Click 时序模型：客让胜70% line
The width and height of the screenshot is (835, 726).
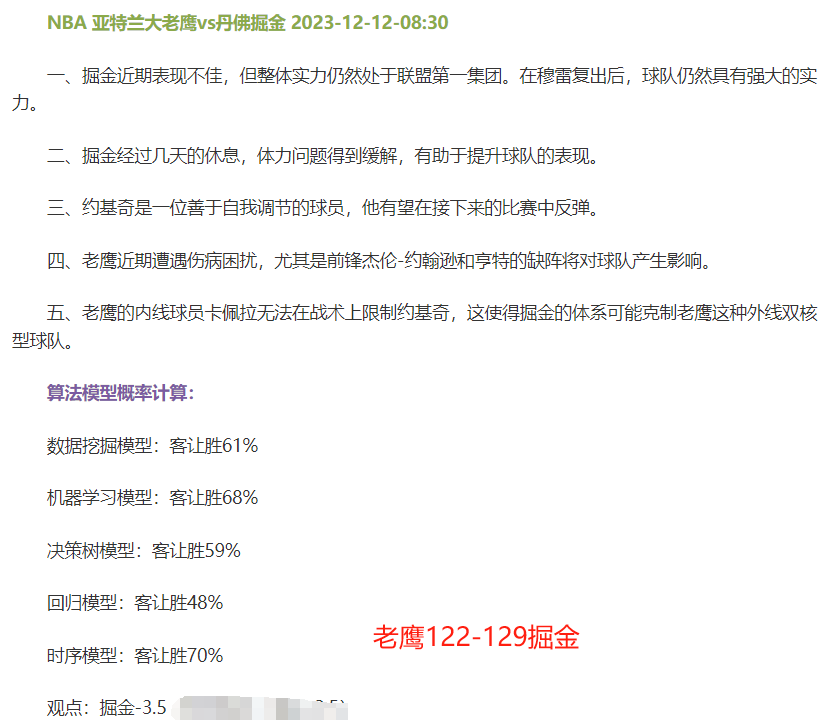[x=135, y=655]
